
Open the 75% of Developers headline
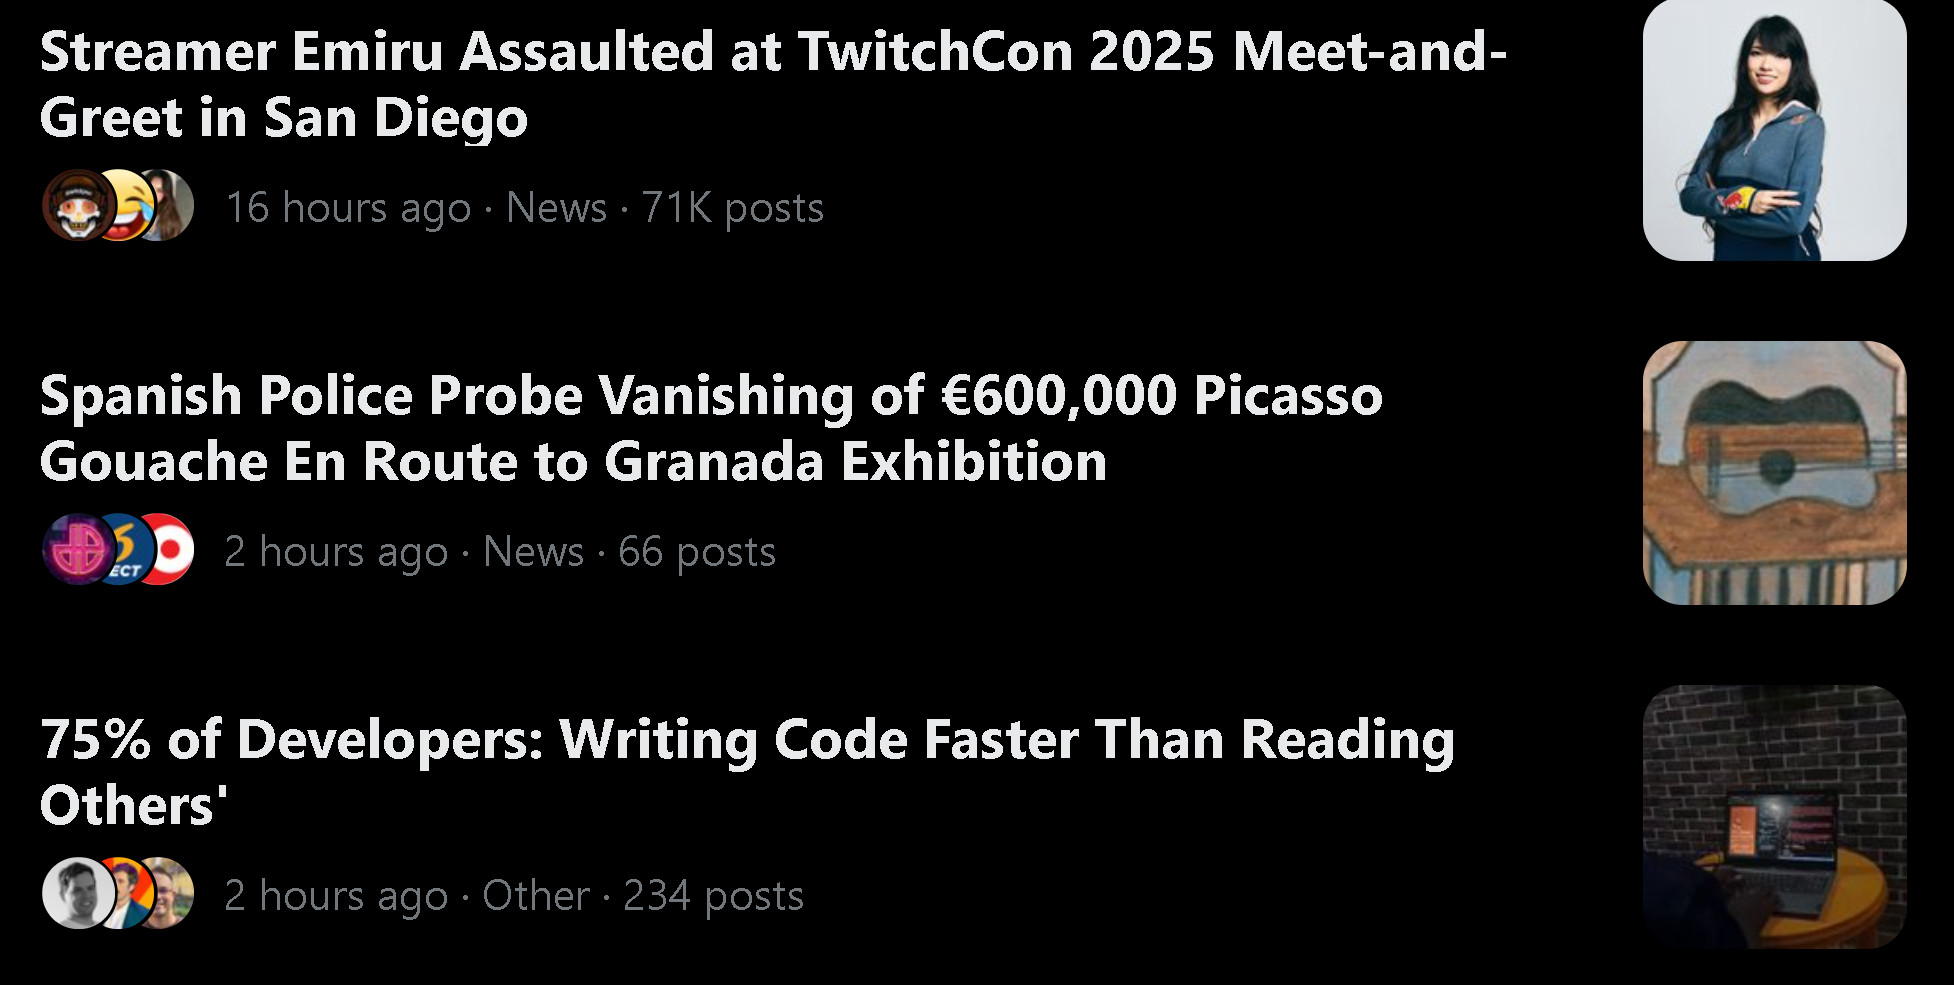746,772
